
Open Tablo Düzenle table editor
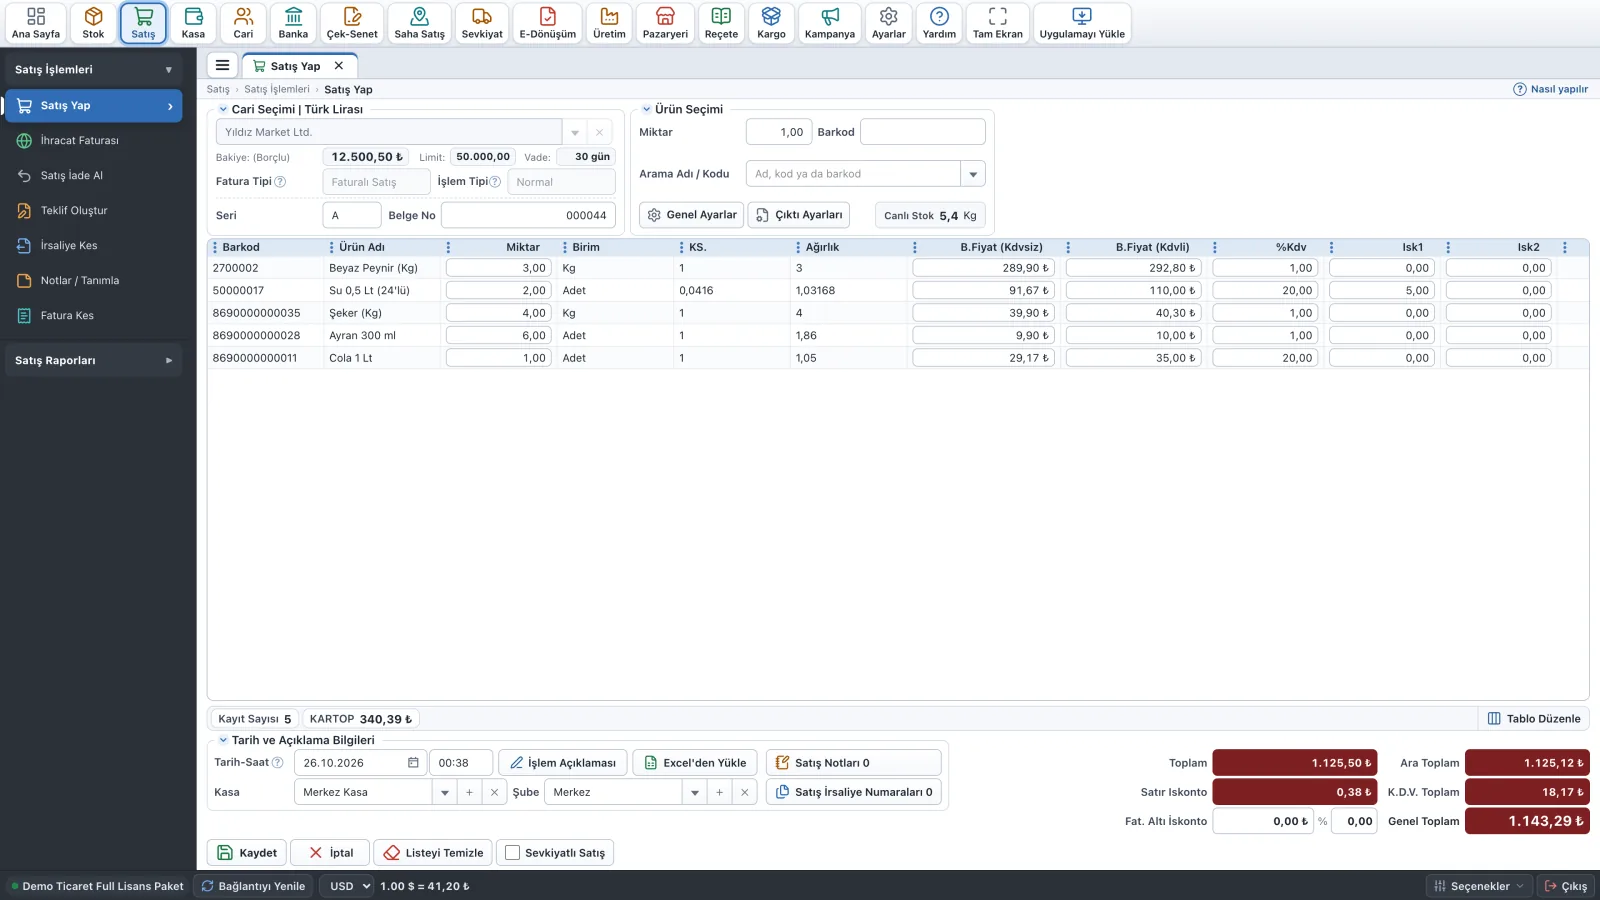click(x=1534, y=719)
